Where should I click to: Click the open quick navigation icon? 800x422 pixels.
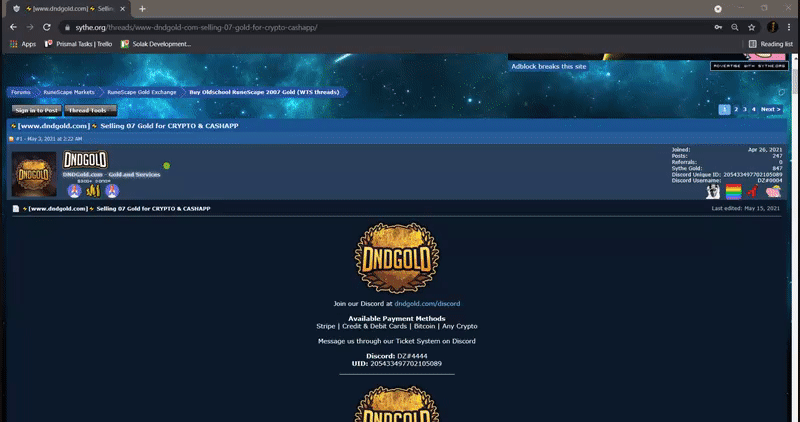click(x=782, y=92)
